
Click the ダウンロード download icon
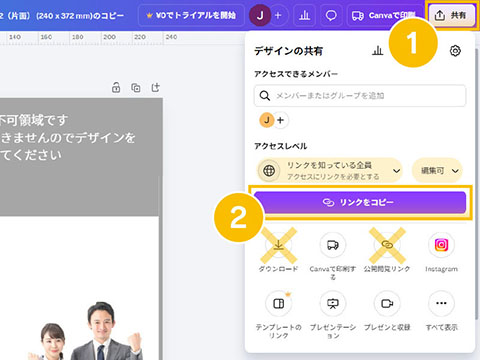click(278, 245)
